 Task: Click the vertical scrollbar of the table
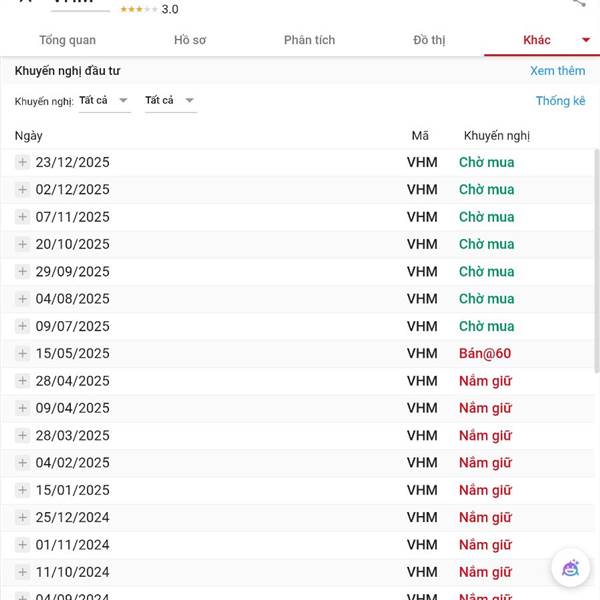pos(597,300)
